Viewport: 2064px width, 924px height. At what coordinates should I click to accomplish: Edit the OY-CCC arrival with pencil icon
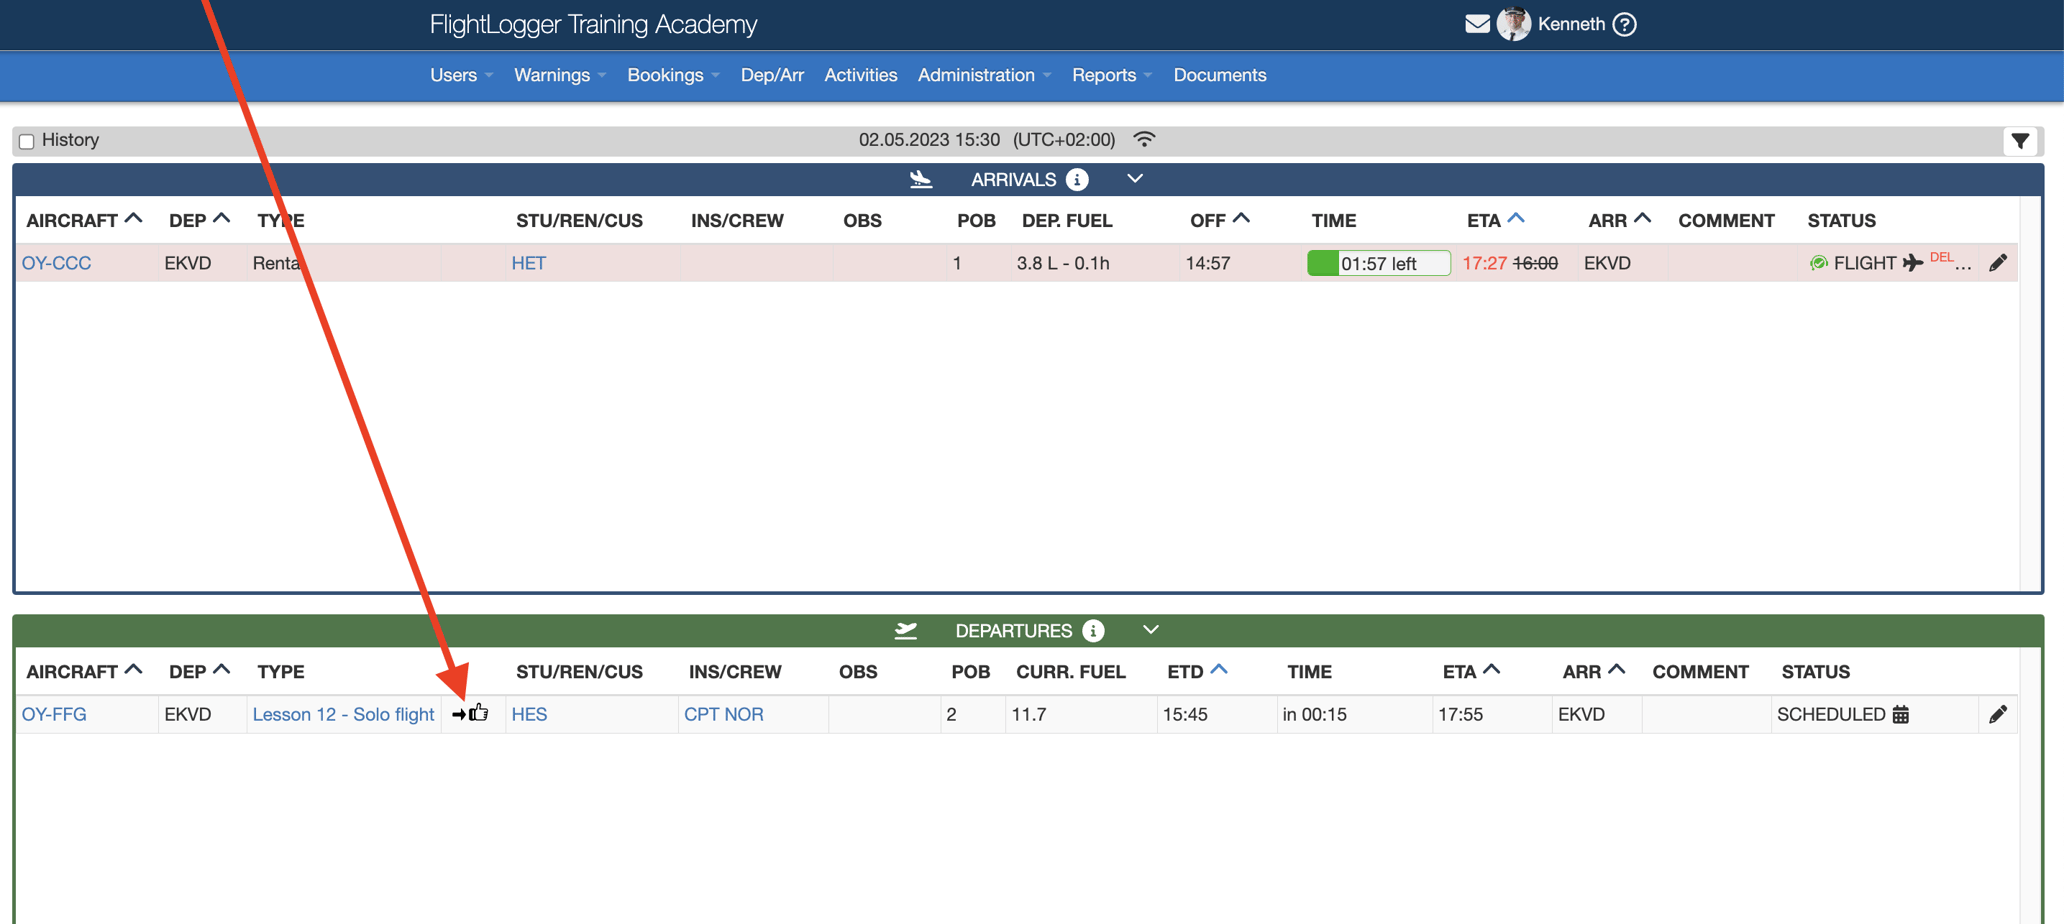coord(1997,263)
